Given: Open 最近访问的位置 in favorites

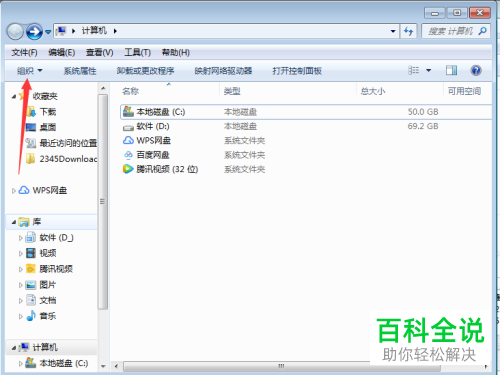Looking at the screenshot, I should coord(68,143).
